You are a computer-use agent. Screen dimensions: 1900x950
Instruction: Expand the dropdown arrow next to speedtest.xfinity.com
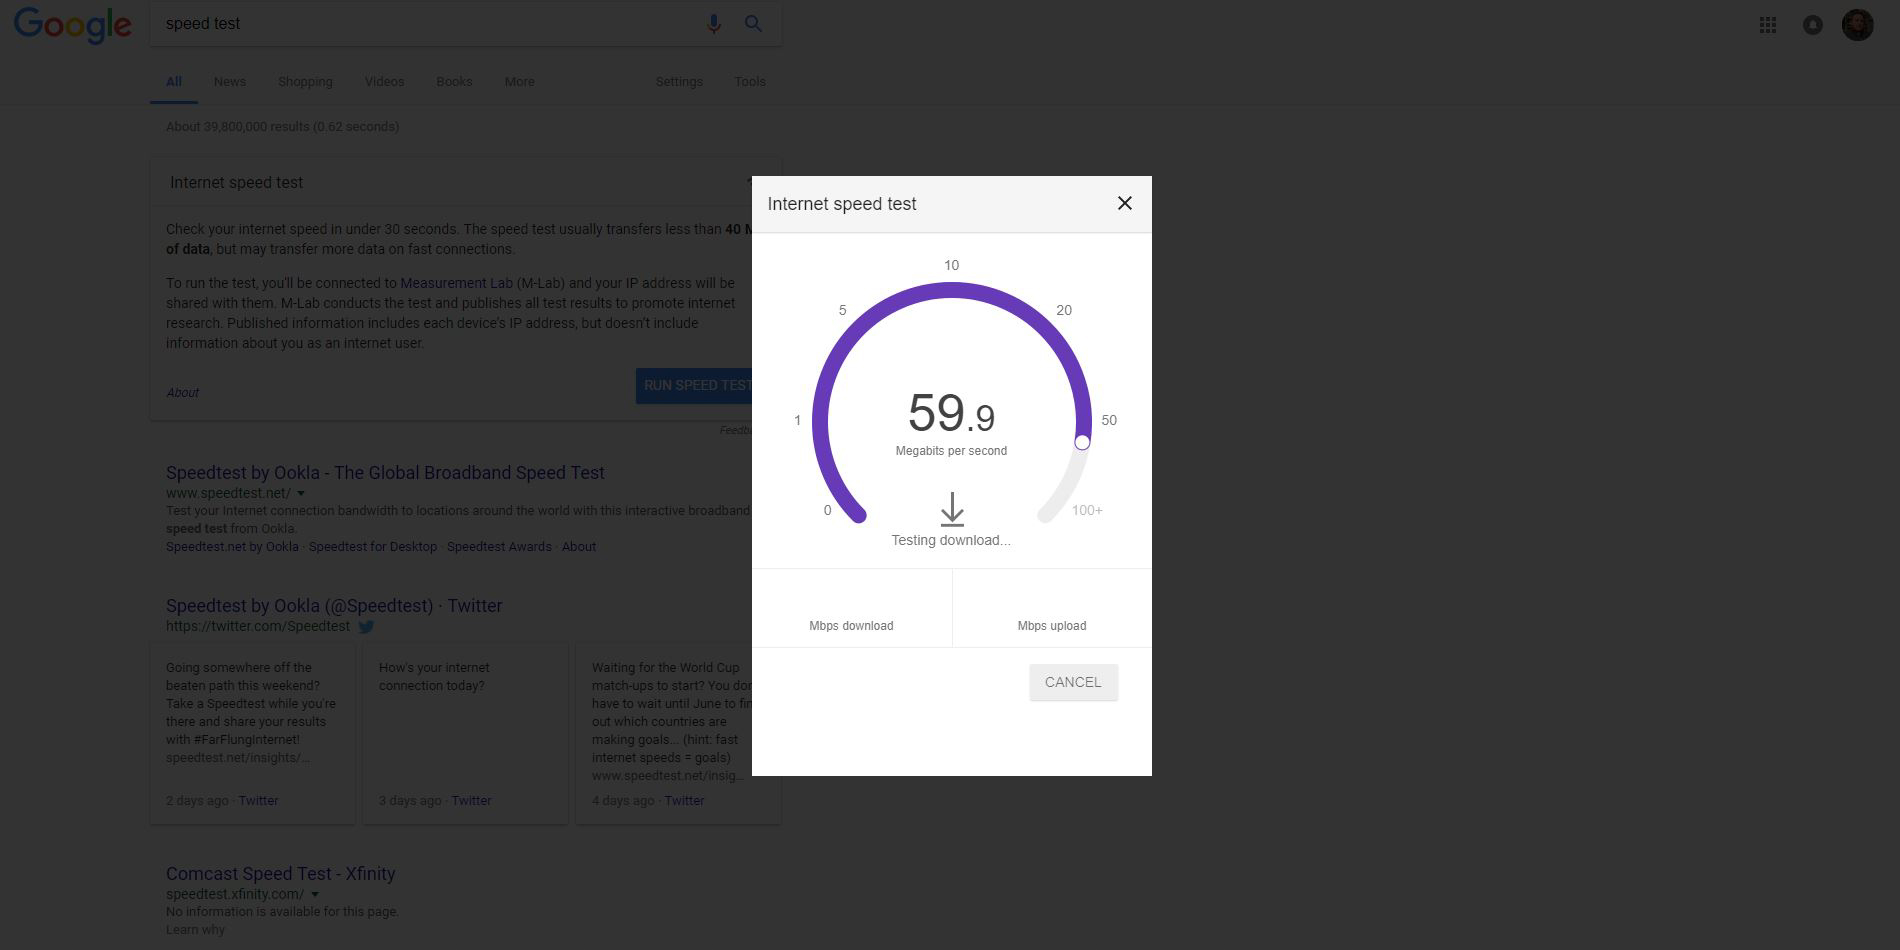coord(315,894)
